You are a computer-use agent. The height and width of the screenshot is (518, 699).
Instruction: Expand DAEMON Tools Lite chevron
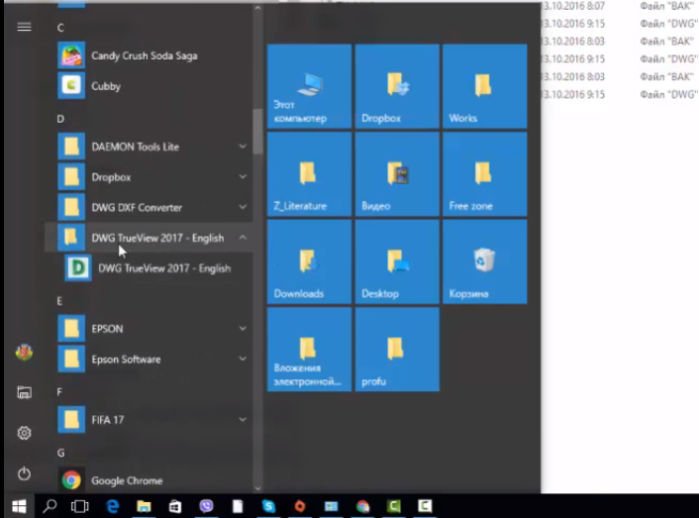pos(243,146)
